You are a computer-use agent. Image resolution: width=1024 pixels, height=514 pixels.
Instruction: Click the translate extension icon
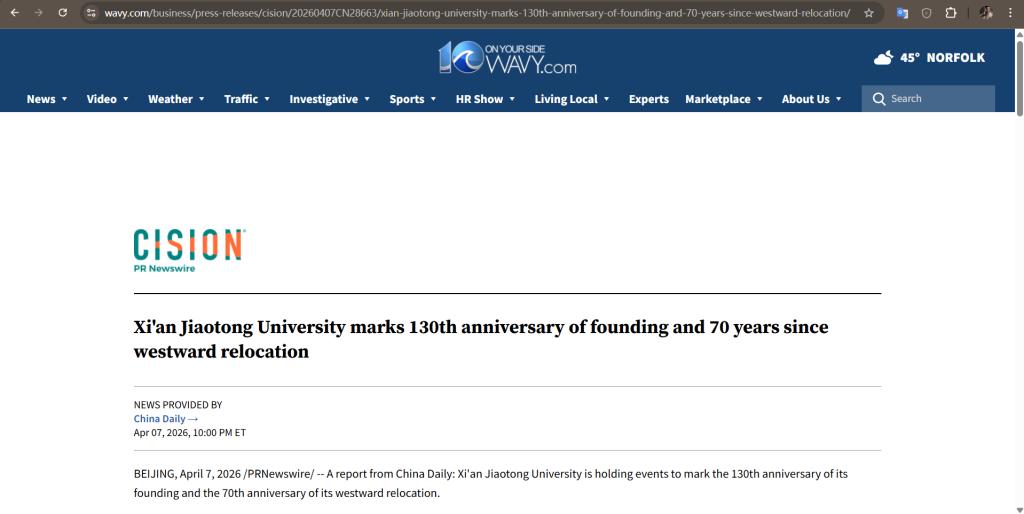[902, 13]
